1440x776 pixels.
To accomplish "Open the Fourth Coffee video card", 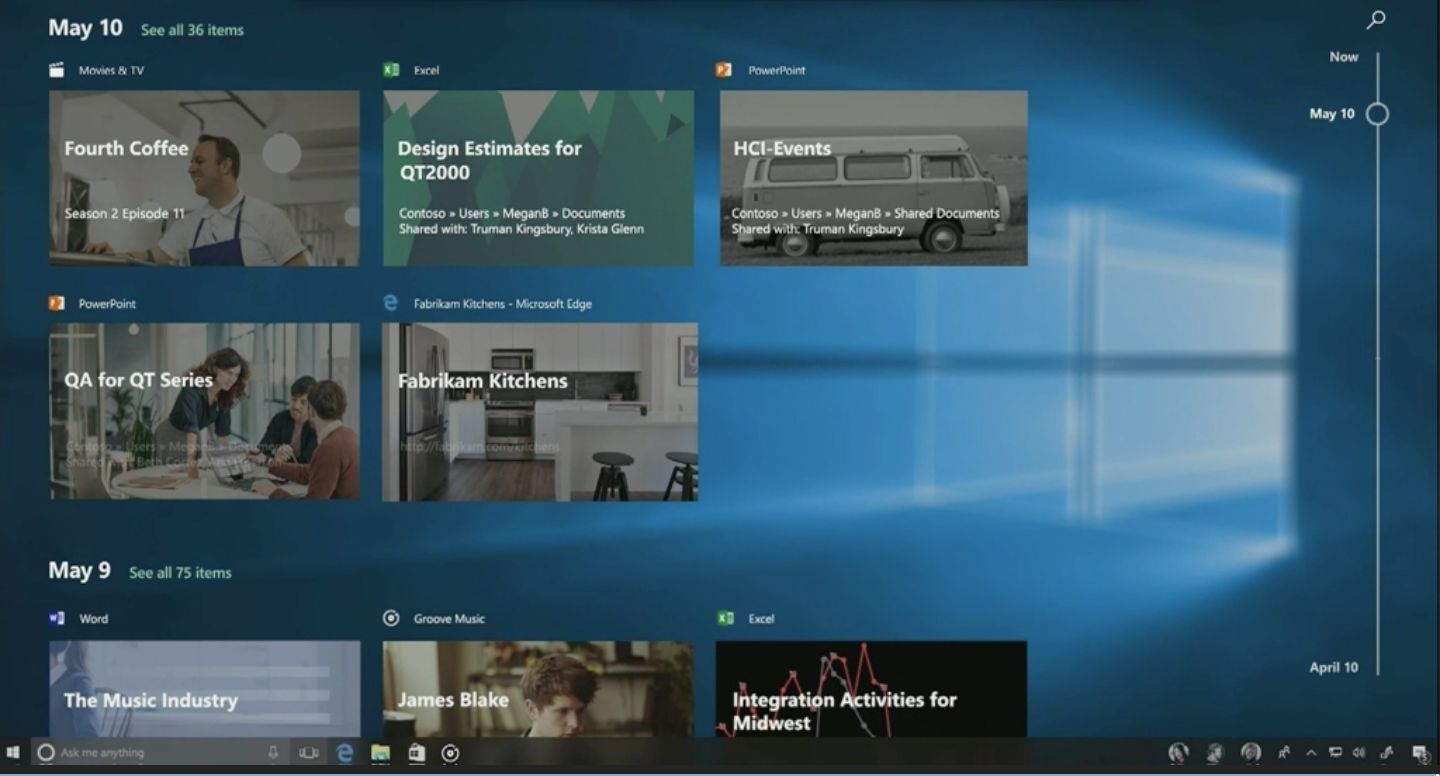I will coord(204,178).
